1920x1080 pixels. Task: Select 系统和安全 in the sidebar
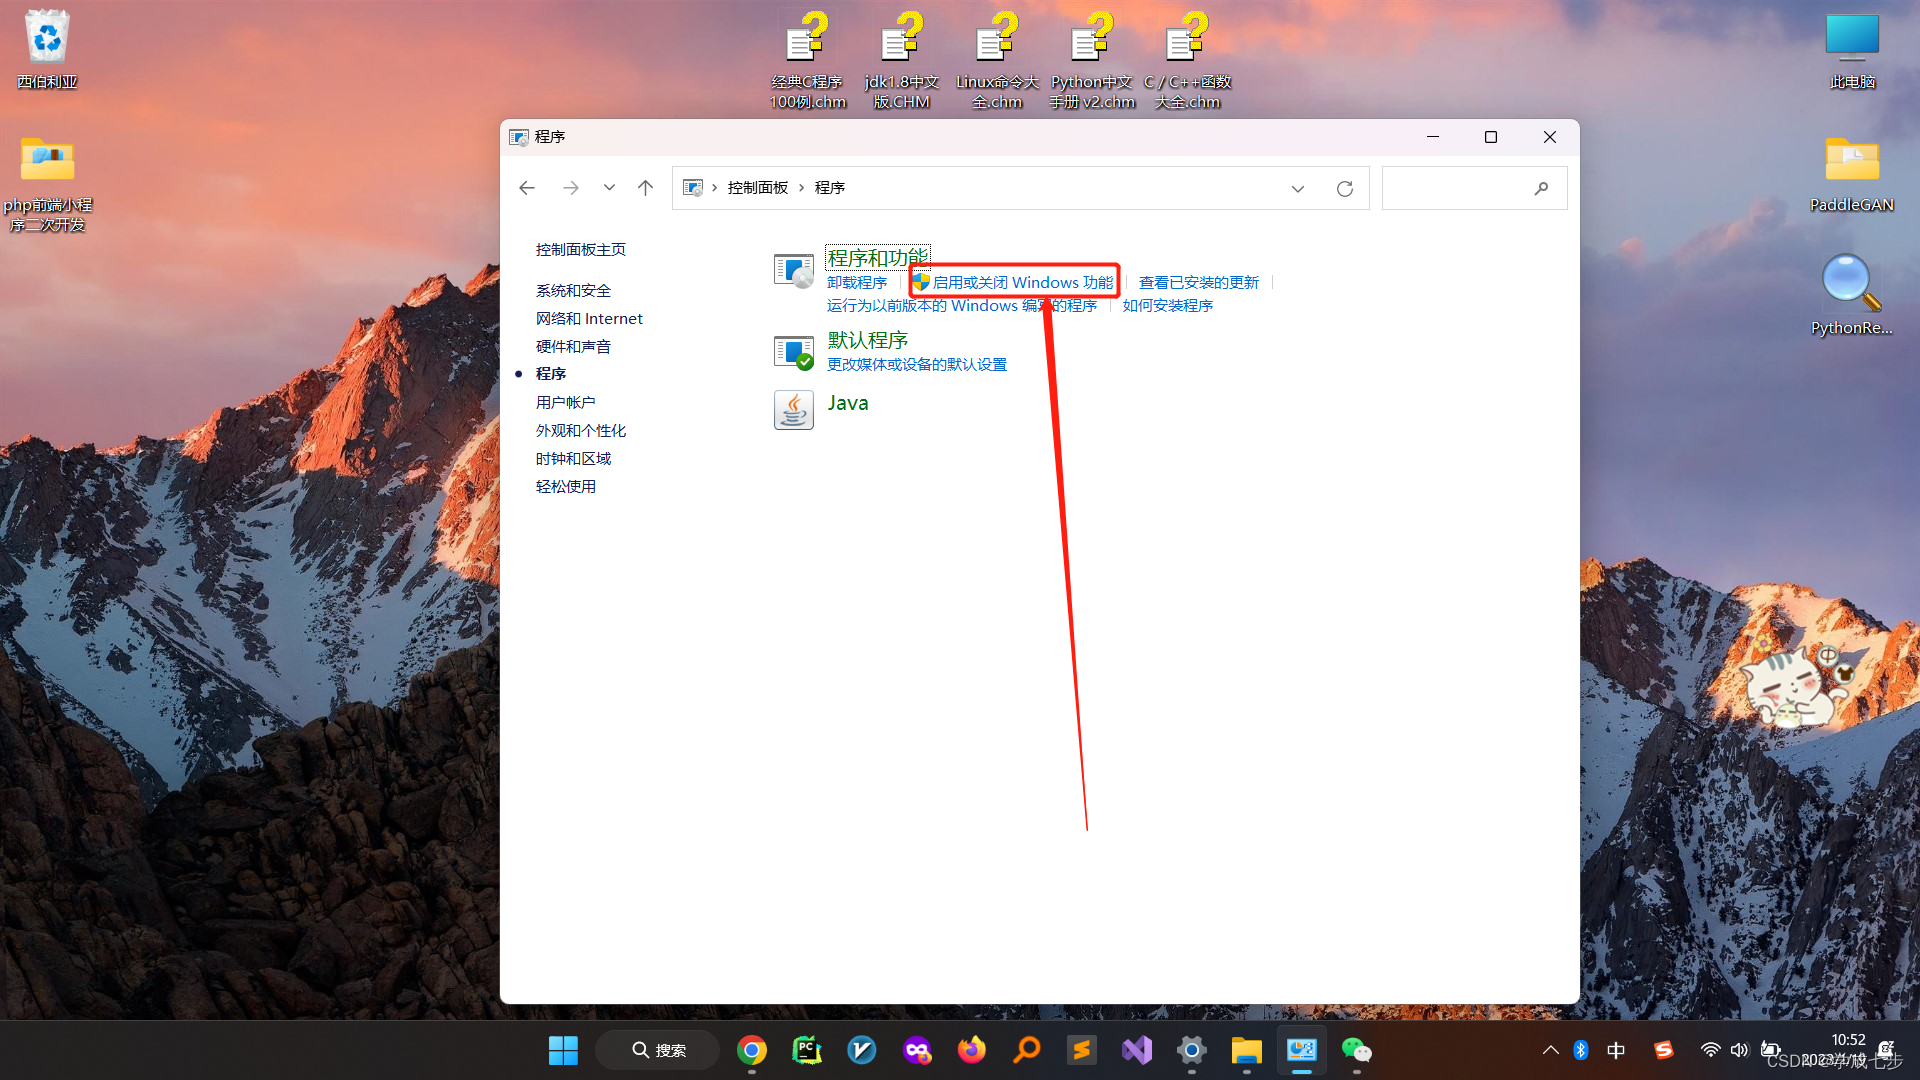click(573, 291)
